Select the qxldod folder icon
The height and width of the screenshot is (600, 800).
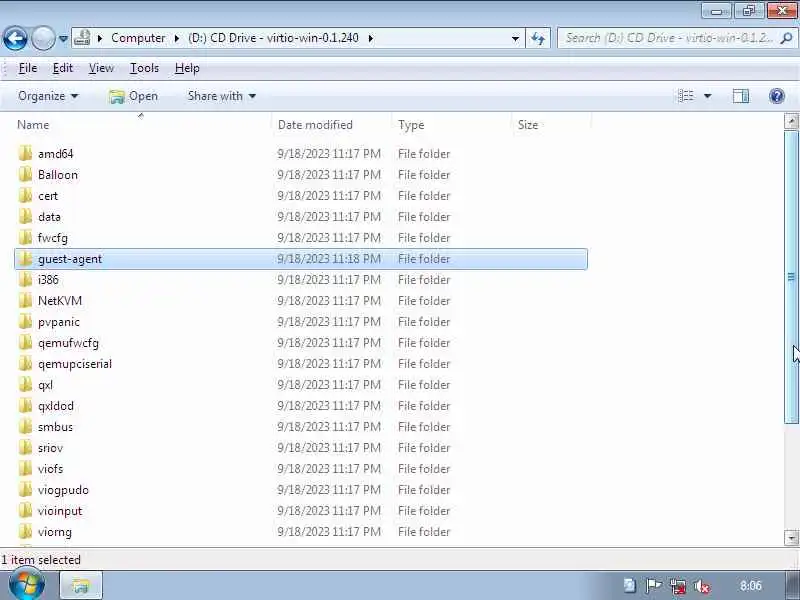pos(25,406)
